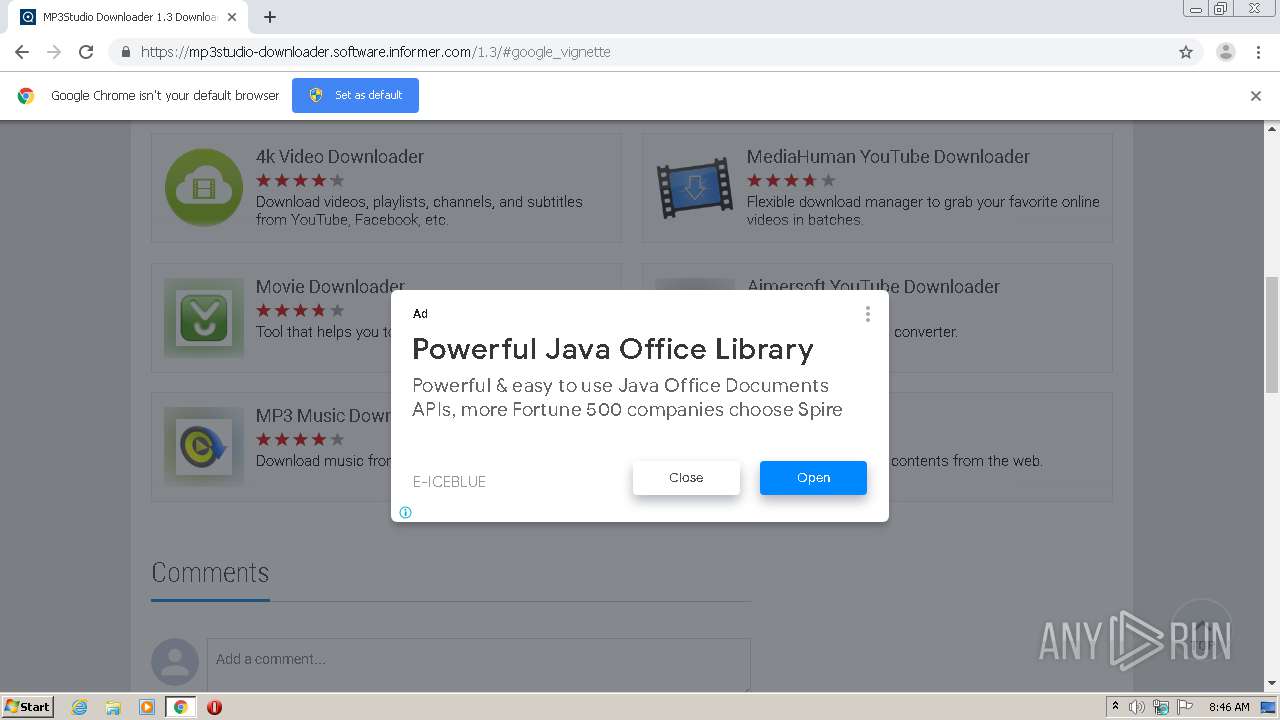Open the MP3 Music Downloader title link
The height and width of the screenshot is (720, 1280).
[323, 415]
